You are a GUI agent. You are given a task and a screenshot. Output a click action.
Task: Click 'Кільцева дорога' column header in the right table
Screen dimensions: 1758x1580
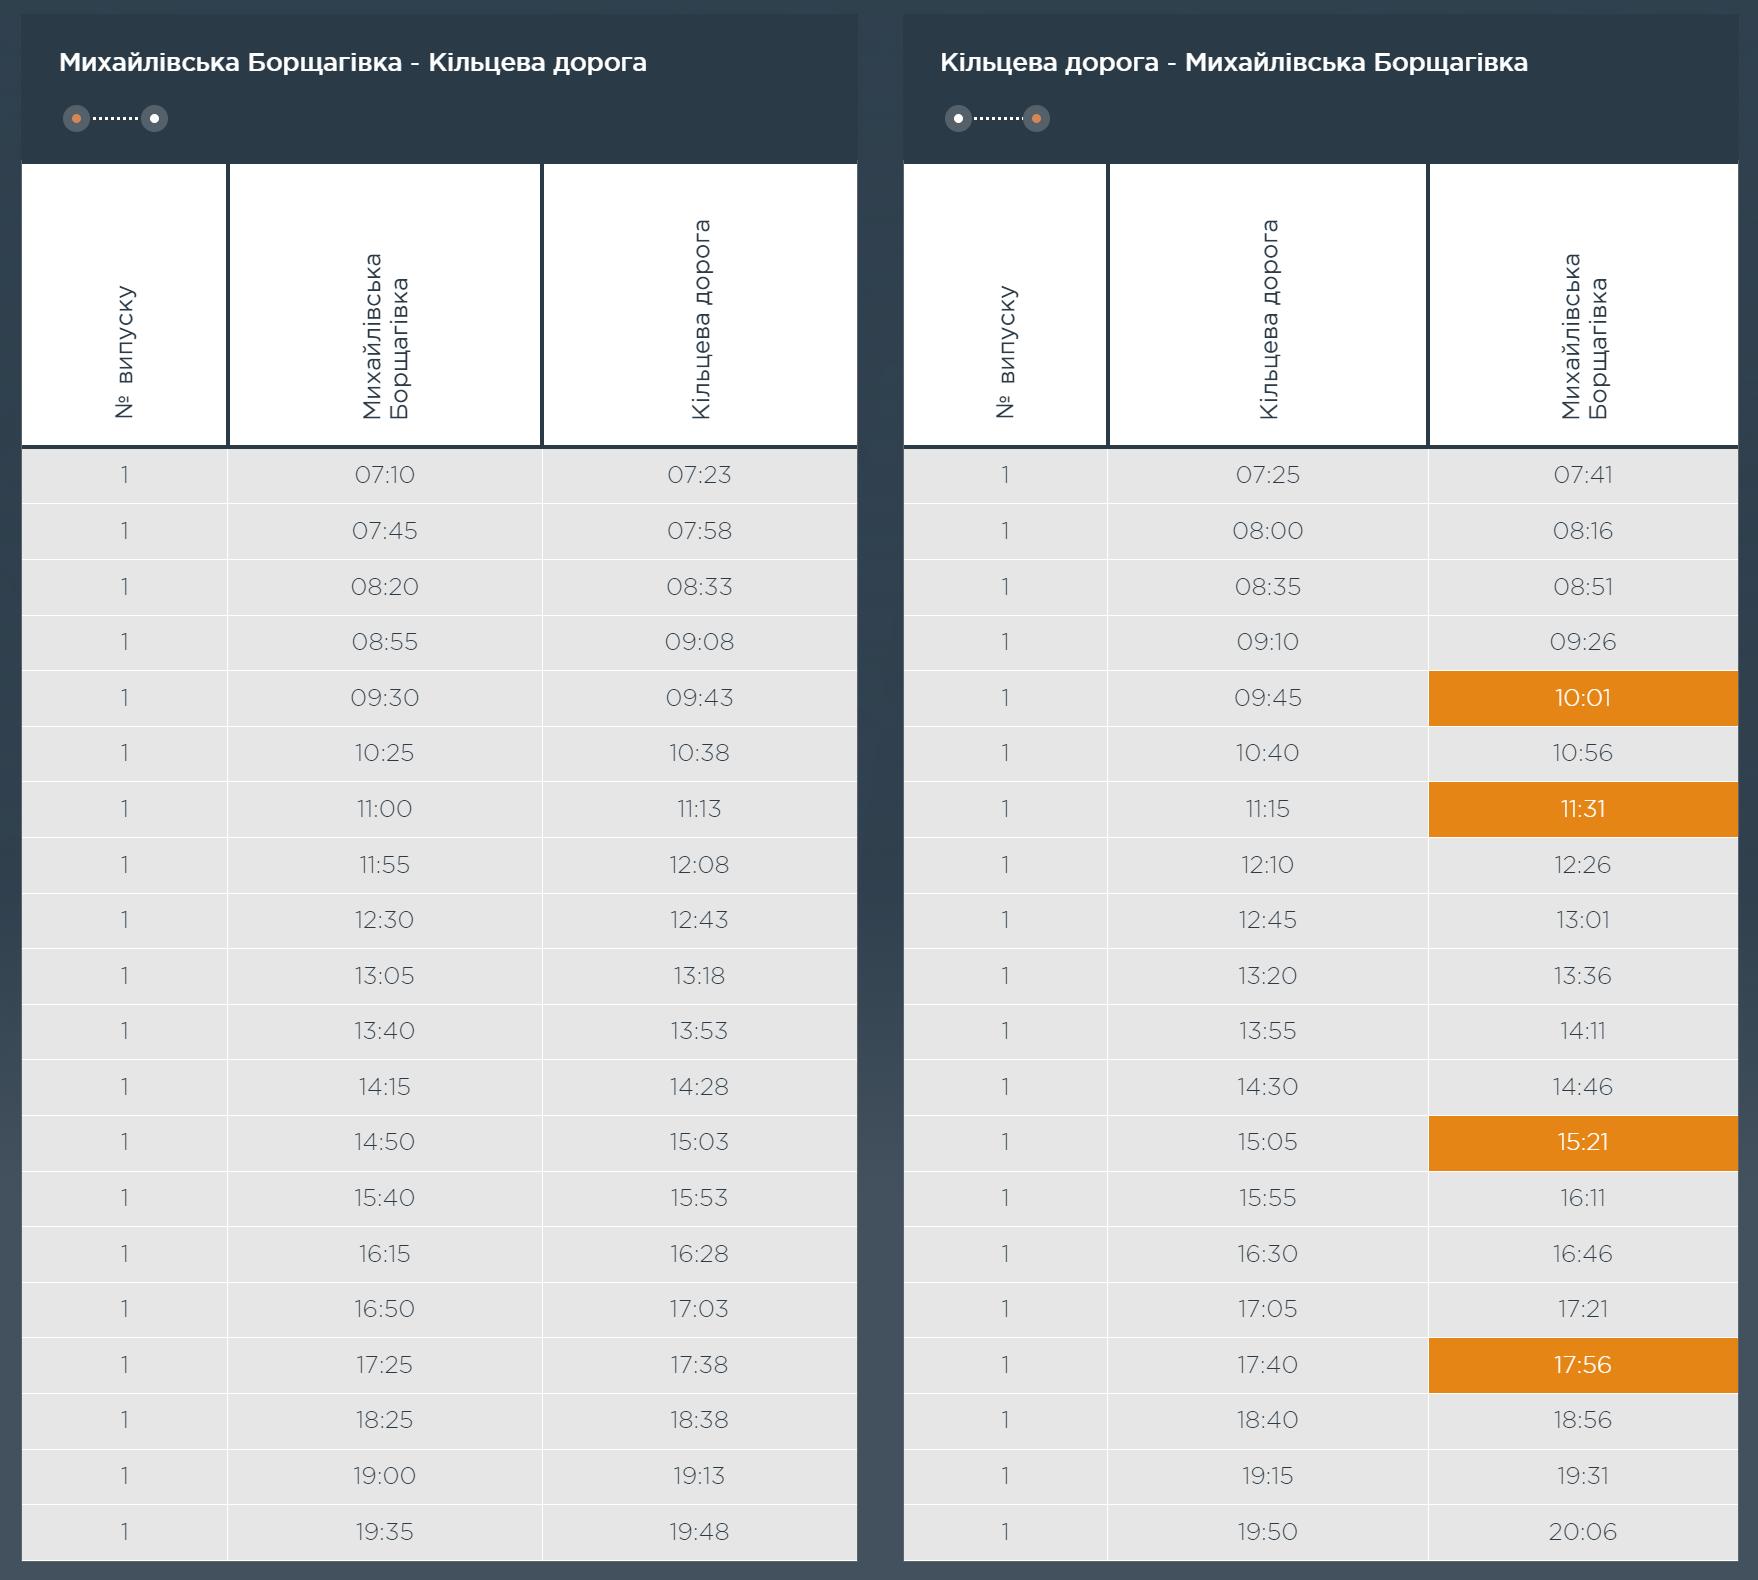click(x=1268, y=306)
